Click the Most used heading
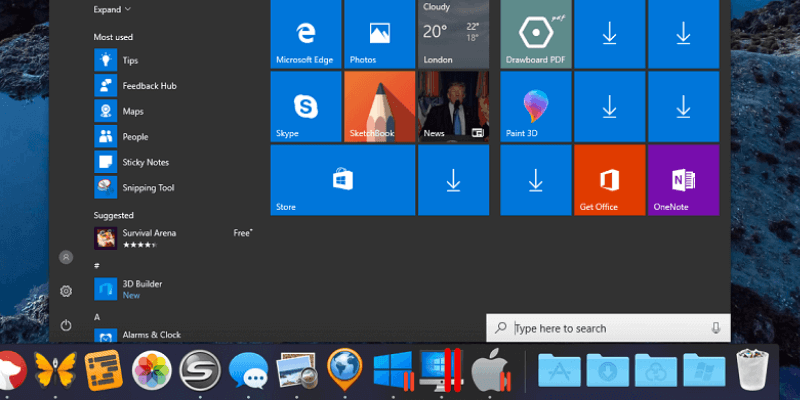This screenshot has height=400, width=800. 113,37
